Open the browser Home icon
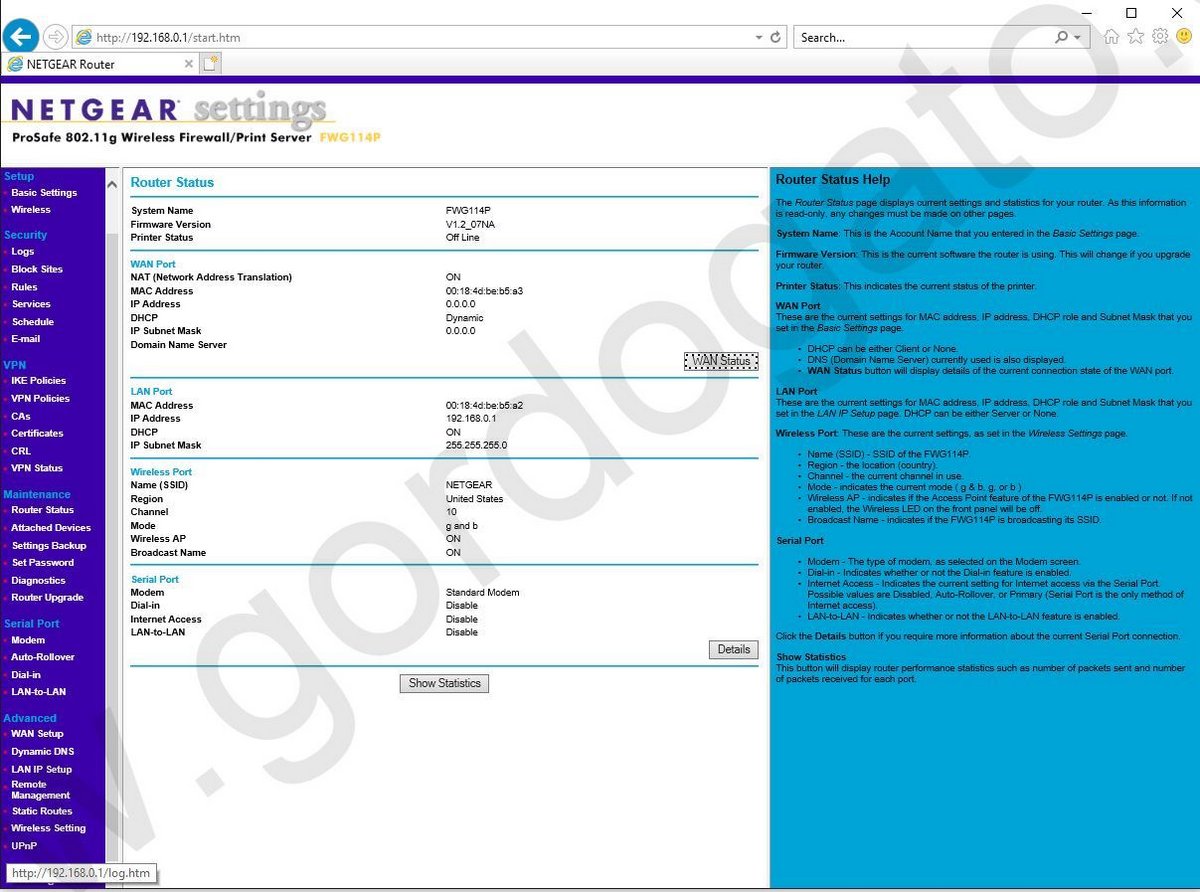Screen dimensions: 1200x892 (x=1111, y=37)
